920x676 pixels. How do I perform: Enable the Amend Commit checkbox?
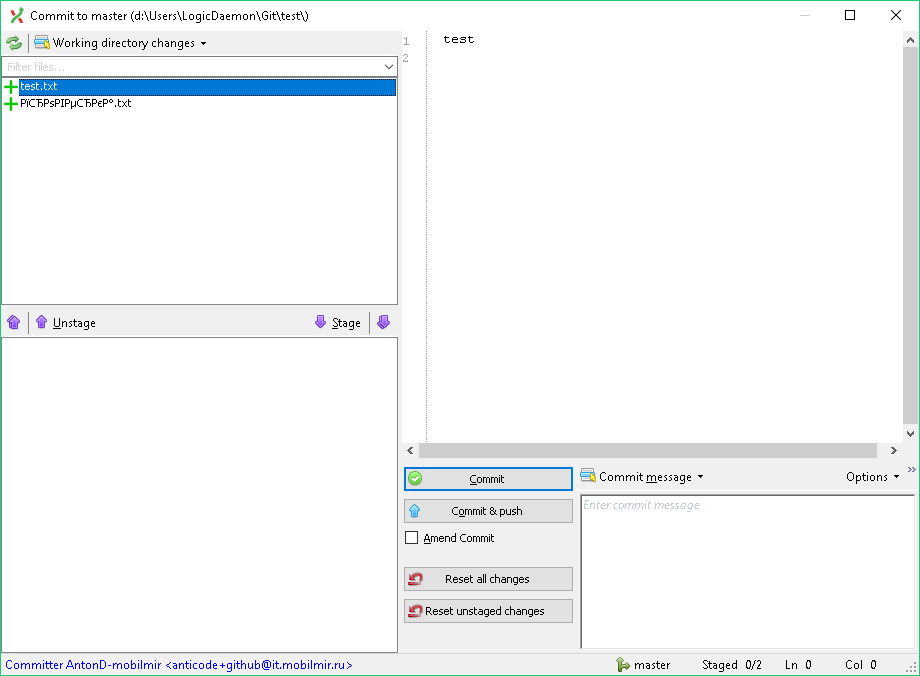pyautogui.click(x=411, y=537)
